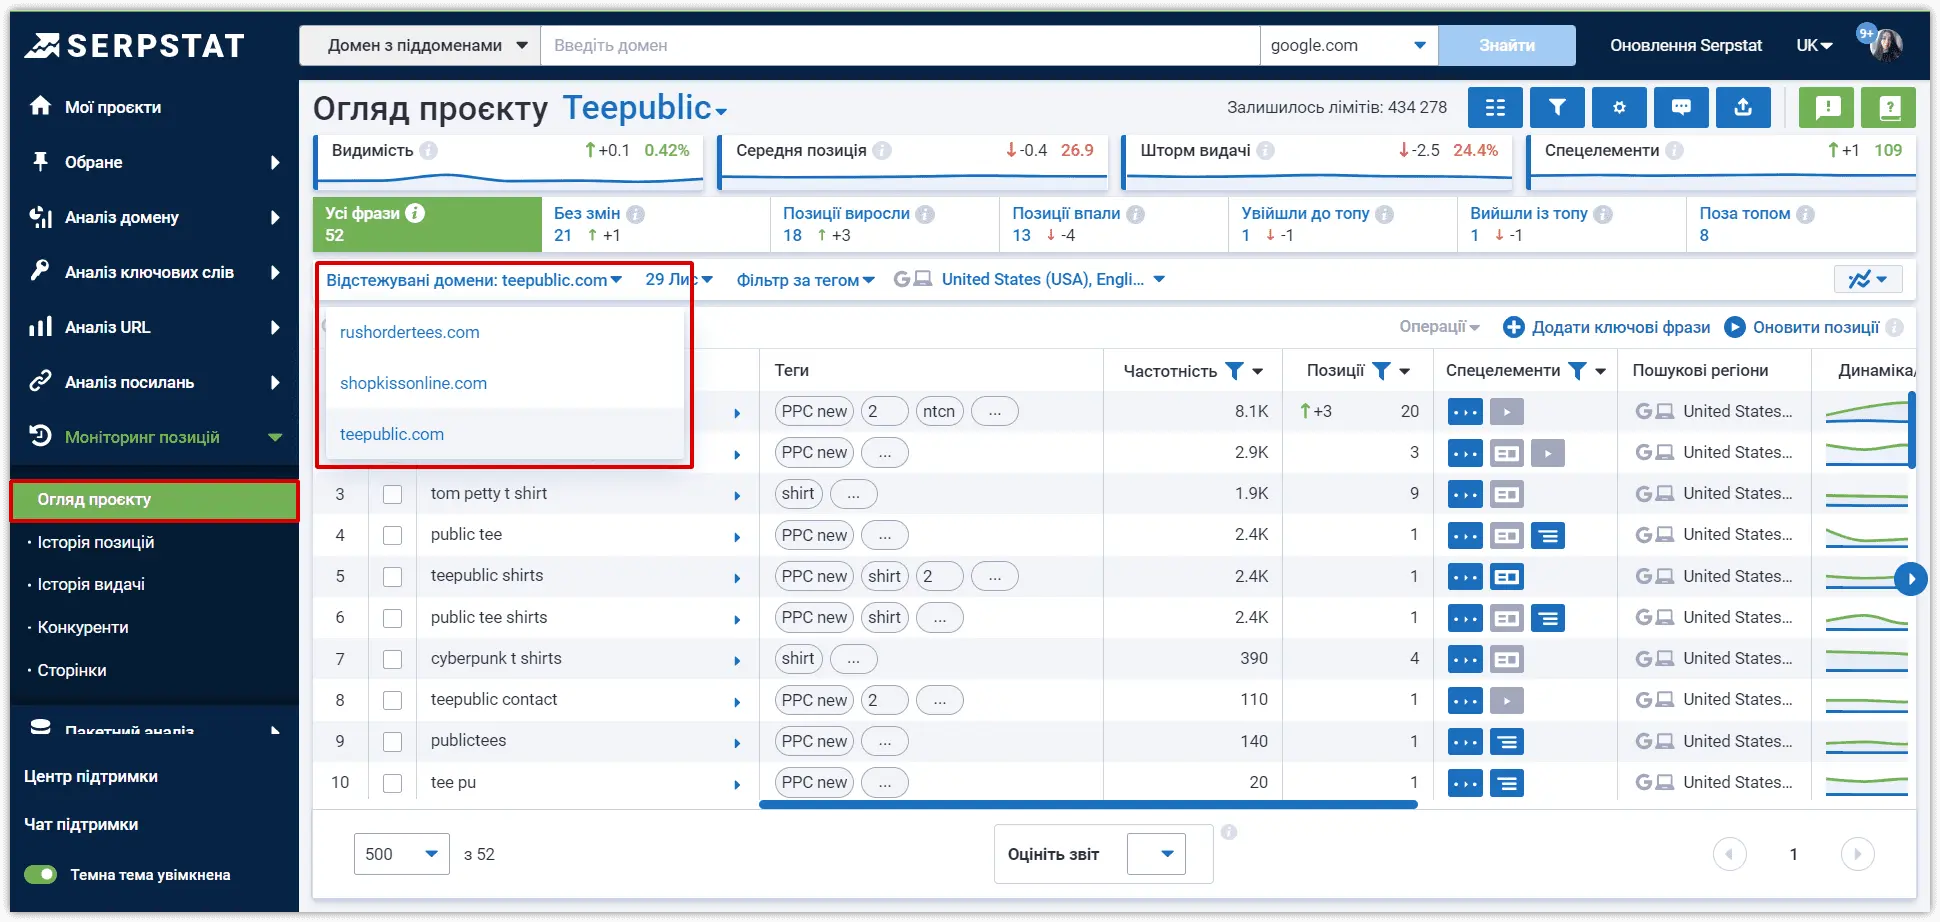Check the box for 'public tee' row

393,535
